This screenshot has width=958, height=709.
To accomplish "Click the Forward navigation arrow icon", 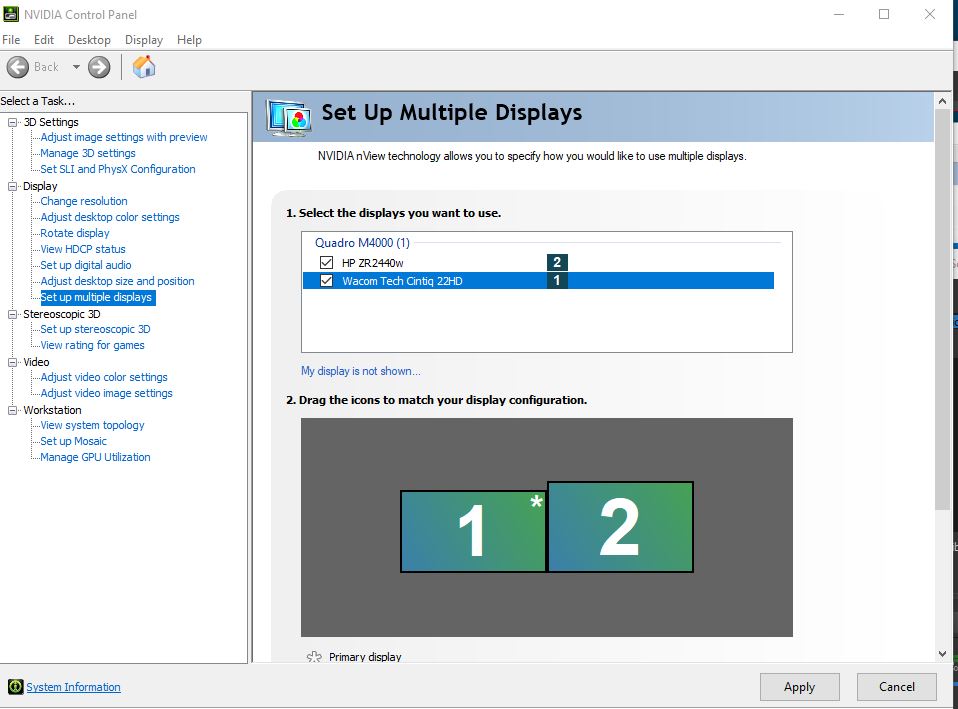I will (98, 66).
